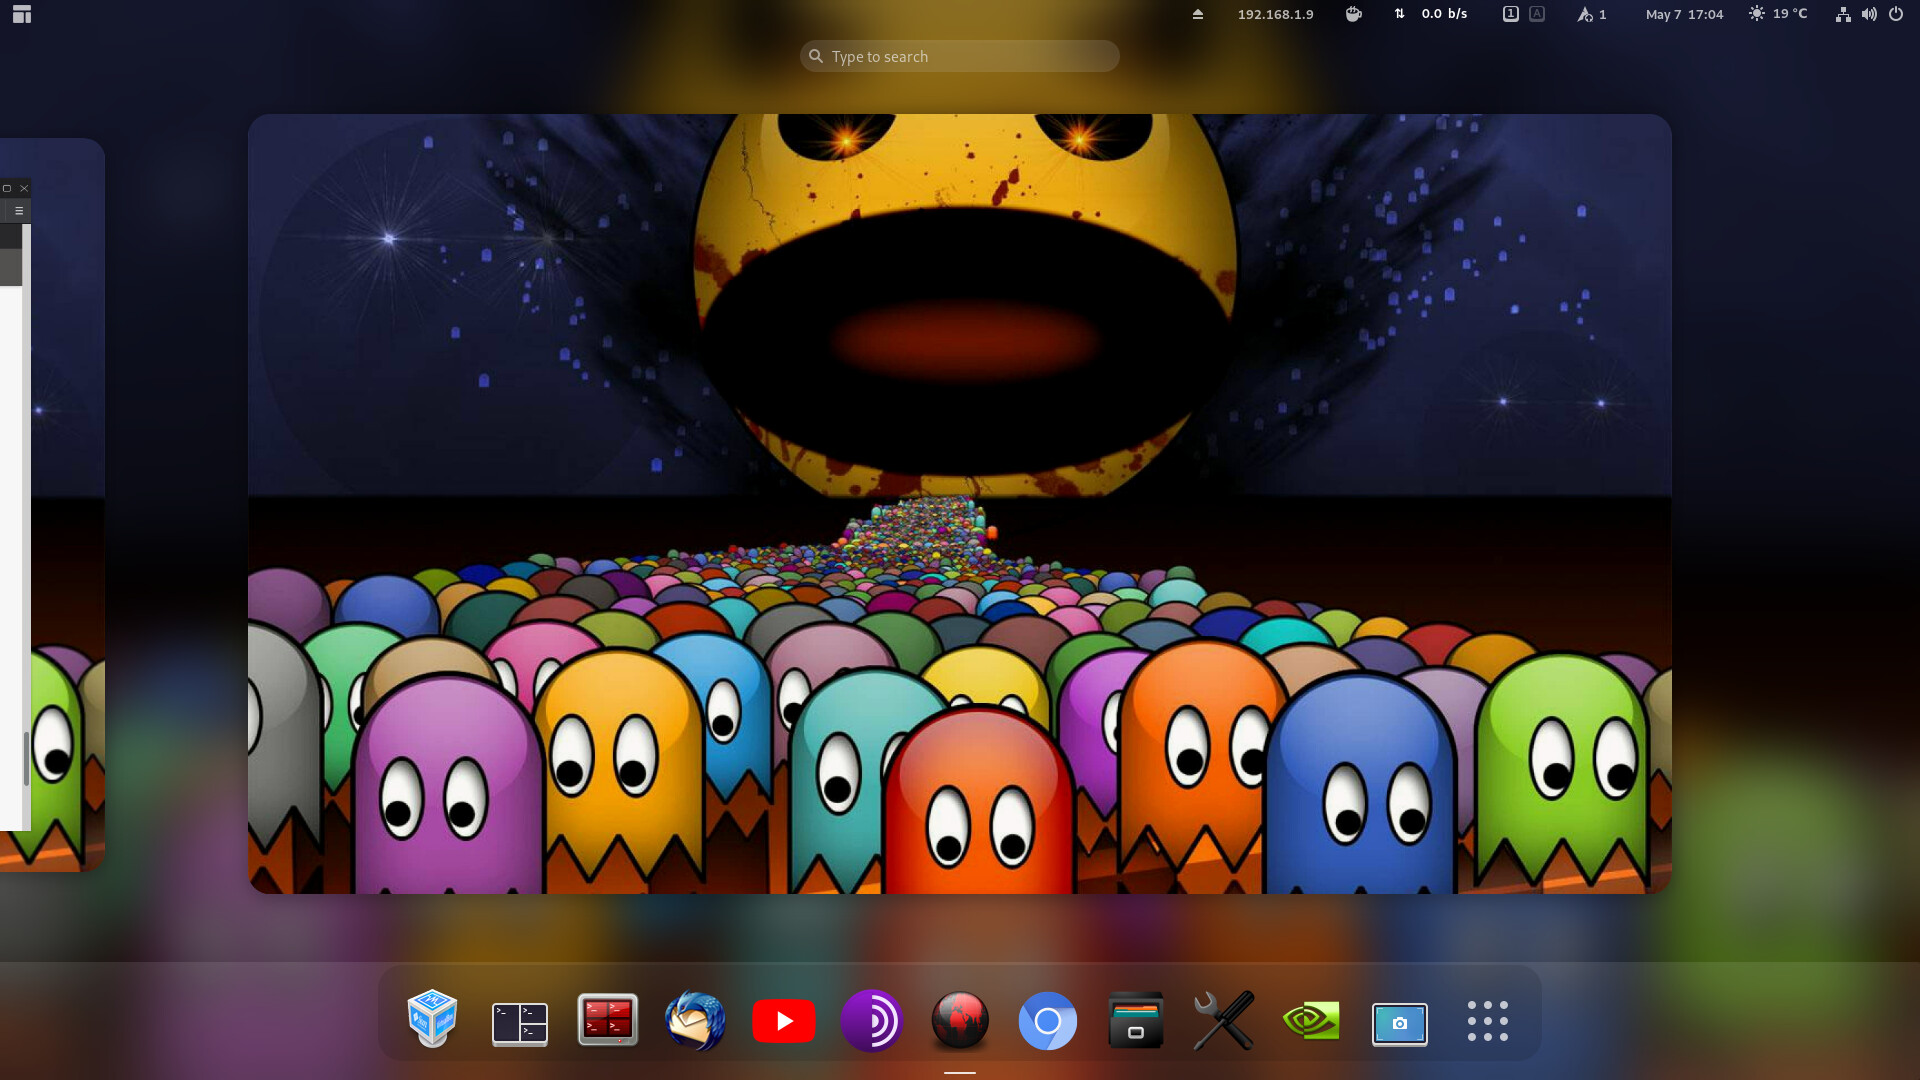Launch Tor Browser from the dock
1920x1080 pixels.
tap(872, 1020)
